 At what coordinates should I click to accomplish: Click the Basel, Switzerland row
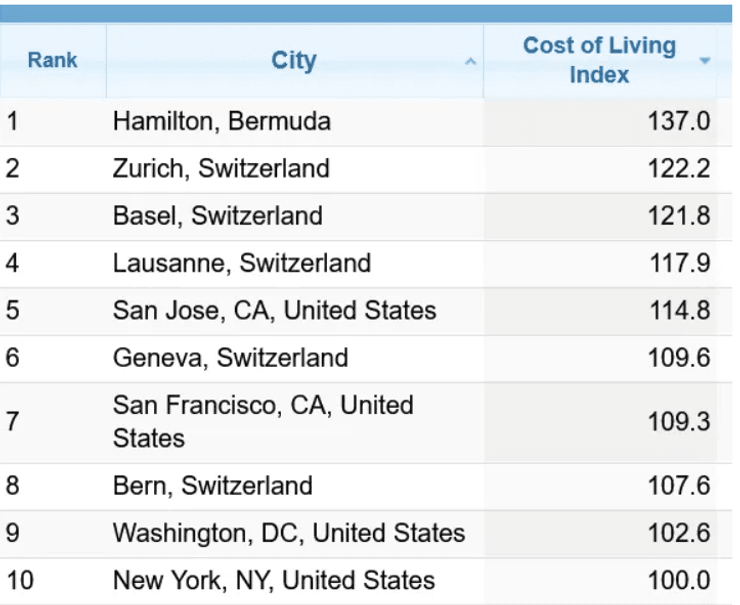tap(217, 215)
